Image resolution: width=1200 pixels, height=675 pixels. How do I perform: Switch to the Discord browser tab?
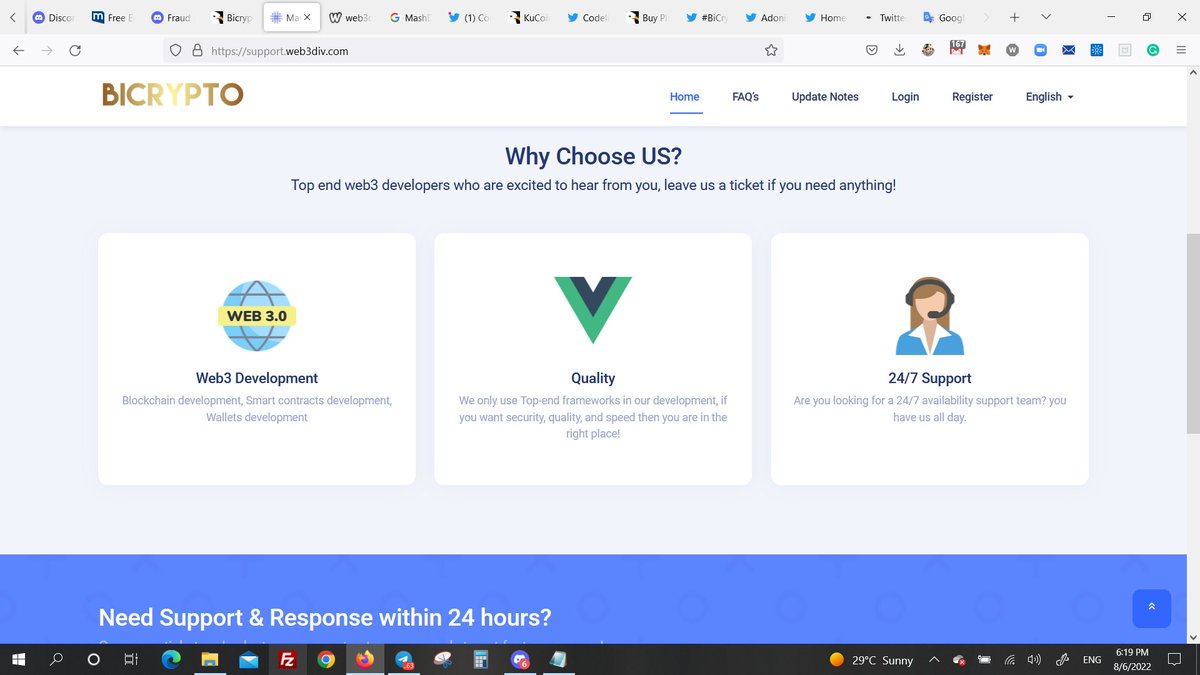click(x=53, y=18)
